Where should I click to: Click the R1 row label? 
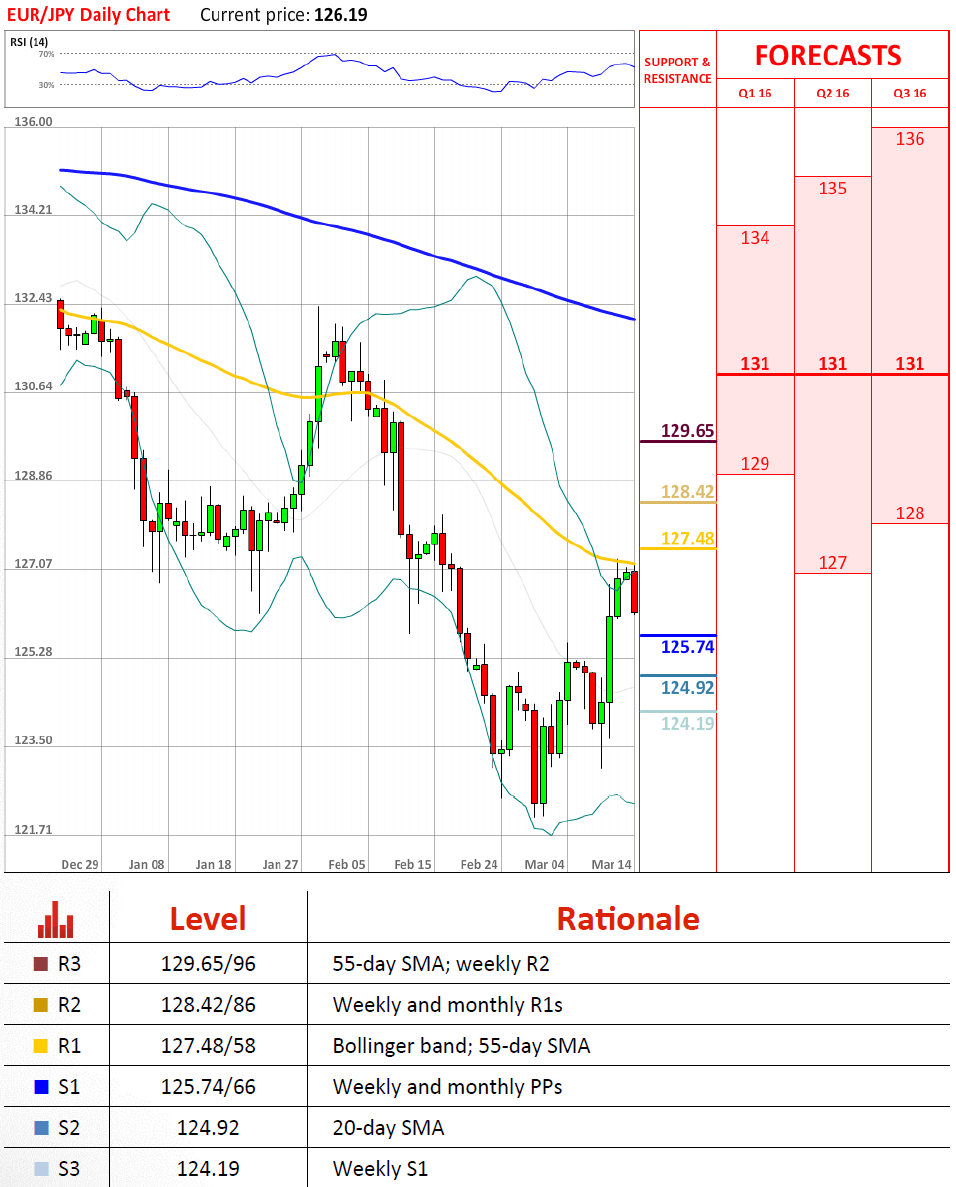pos(69,1045)
